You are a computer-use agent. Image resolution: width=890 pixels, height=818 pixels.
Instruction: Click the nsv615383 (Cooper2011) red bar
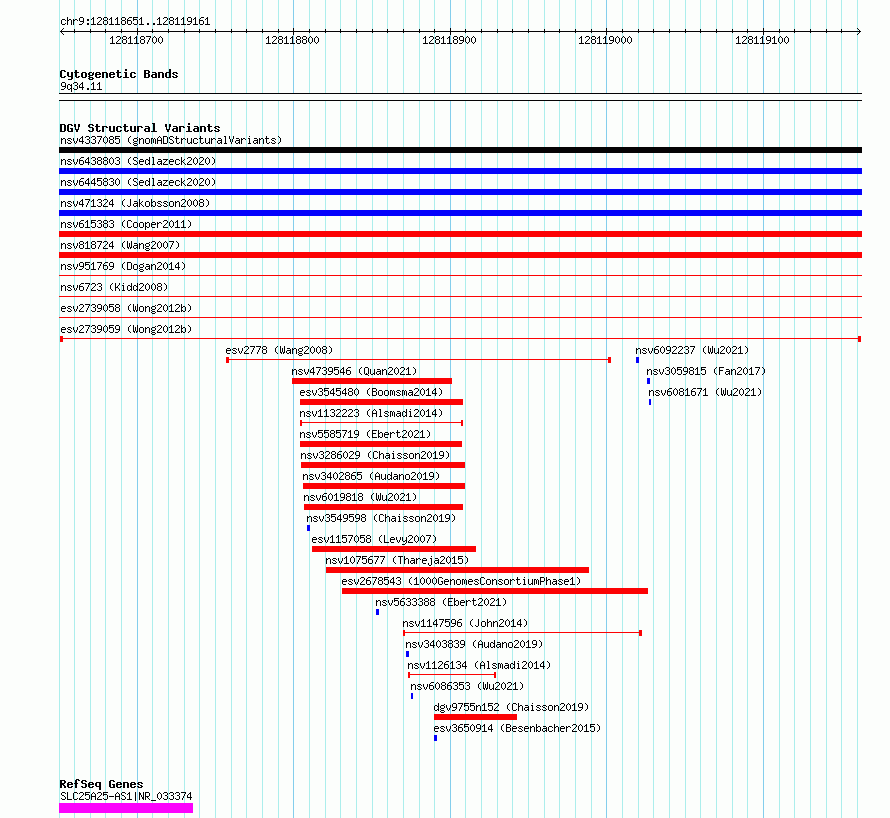[460, 234]
